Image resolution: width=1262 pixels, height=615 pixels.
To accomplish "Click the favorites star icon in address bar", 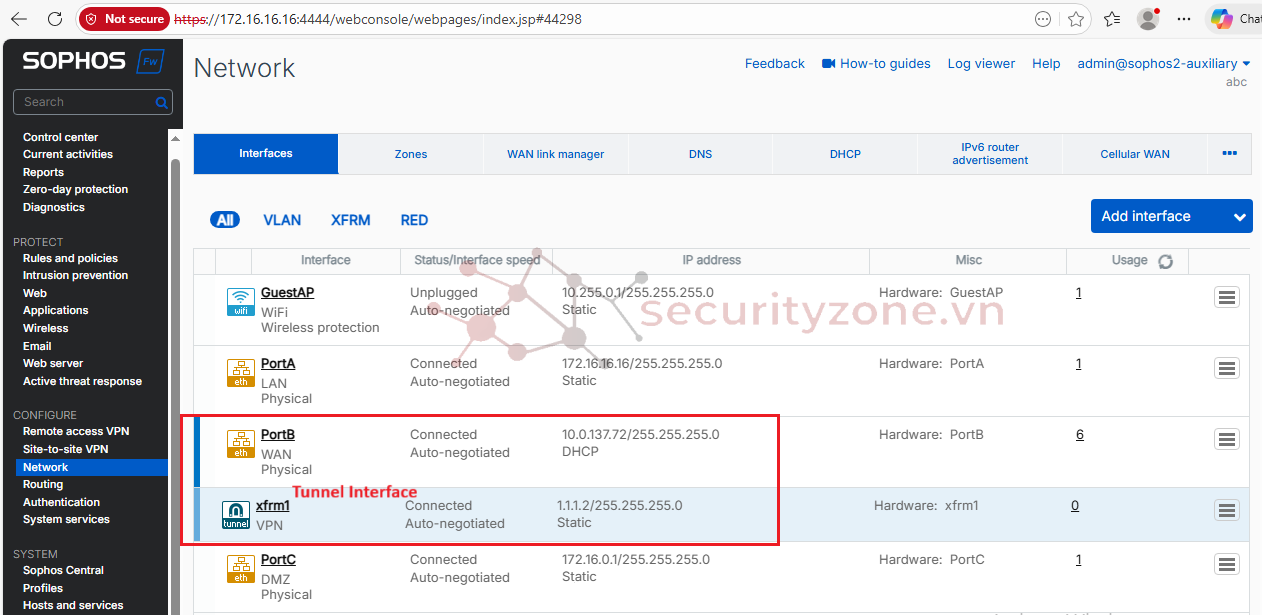I will point(1076,19).
